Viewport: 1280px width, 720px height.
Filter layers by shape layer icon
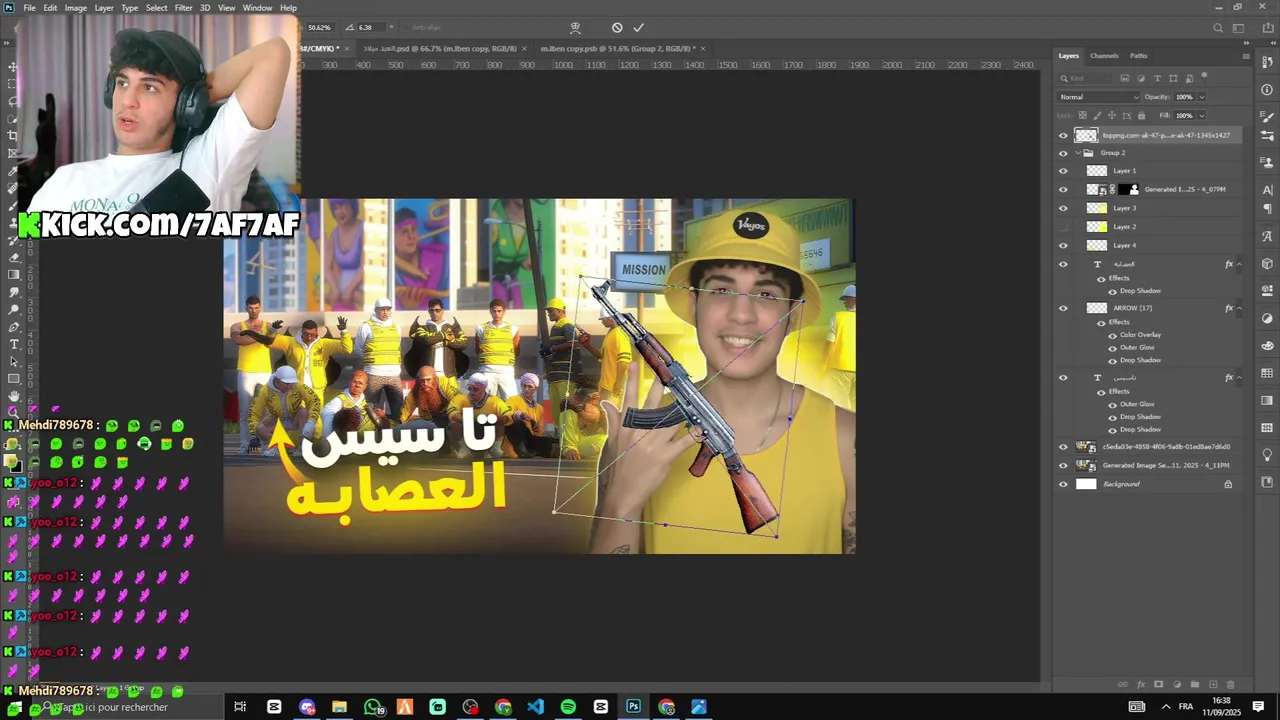click(1173, 78)
